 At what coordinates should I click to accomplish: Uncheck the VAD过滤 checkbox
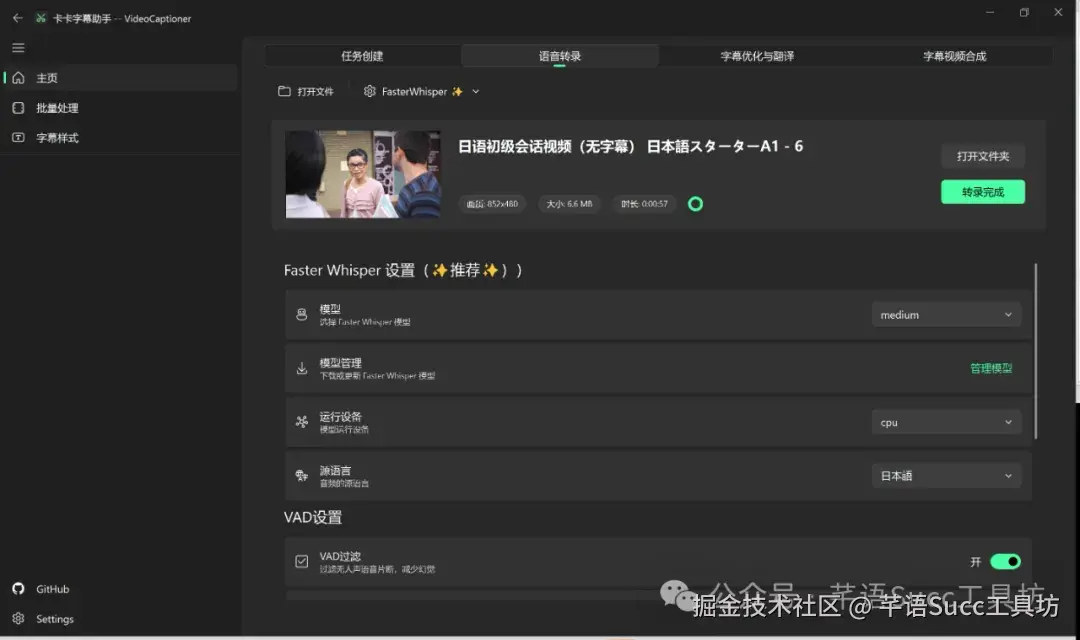pyautogui.click(x=301, y=561)
